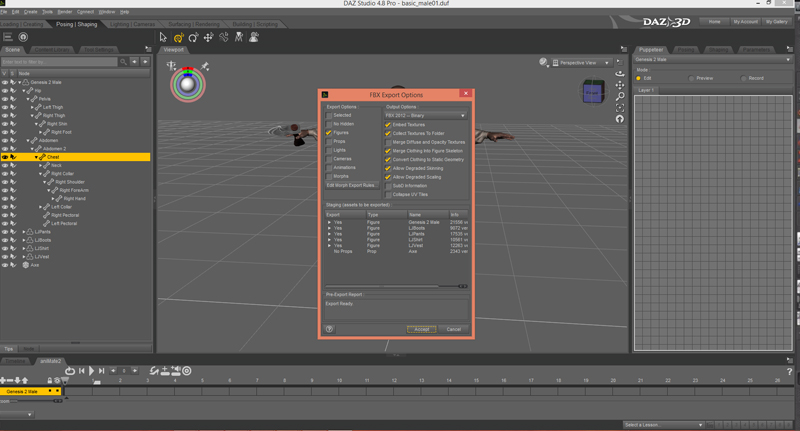This screenshot has width=800, height=431.
Task: Open the My Account link
Action: point(745,21)
